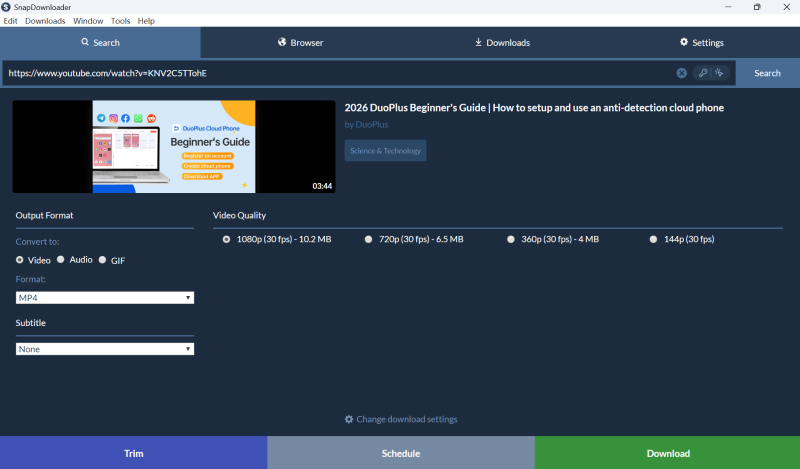Click the Trim button
Screen dimensions: 800x469
pyautogui.click(x=133, y=453)
